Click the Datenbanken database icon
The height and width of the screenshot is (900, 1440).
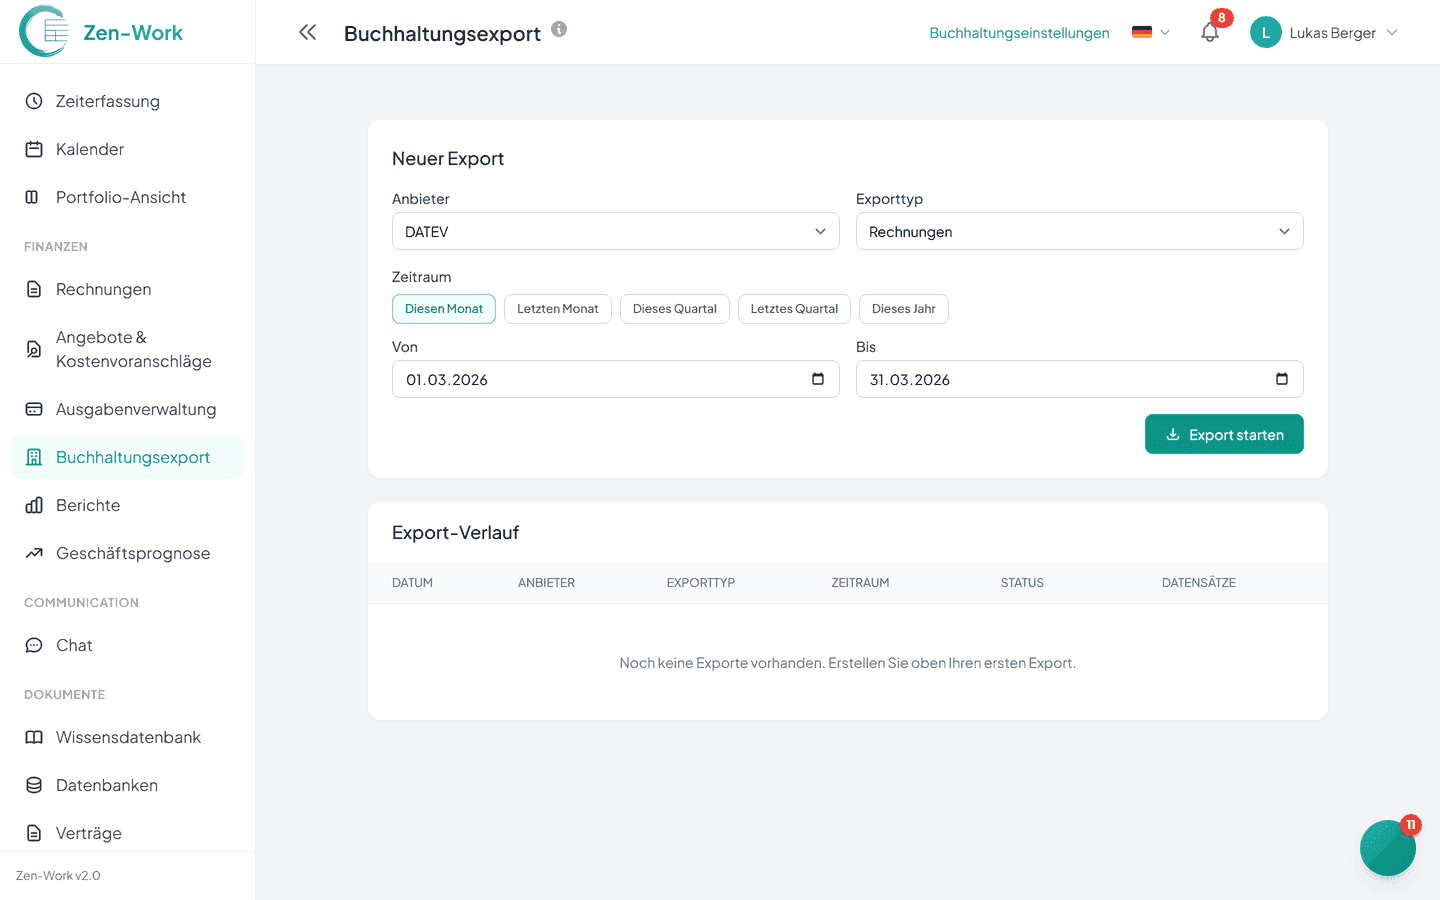click(x=34, y=785)
